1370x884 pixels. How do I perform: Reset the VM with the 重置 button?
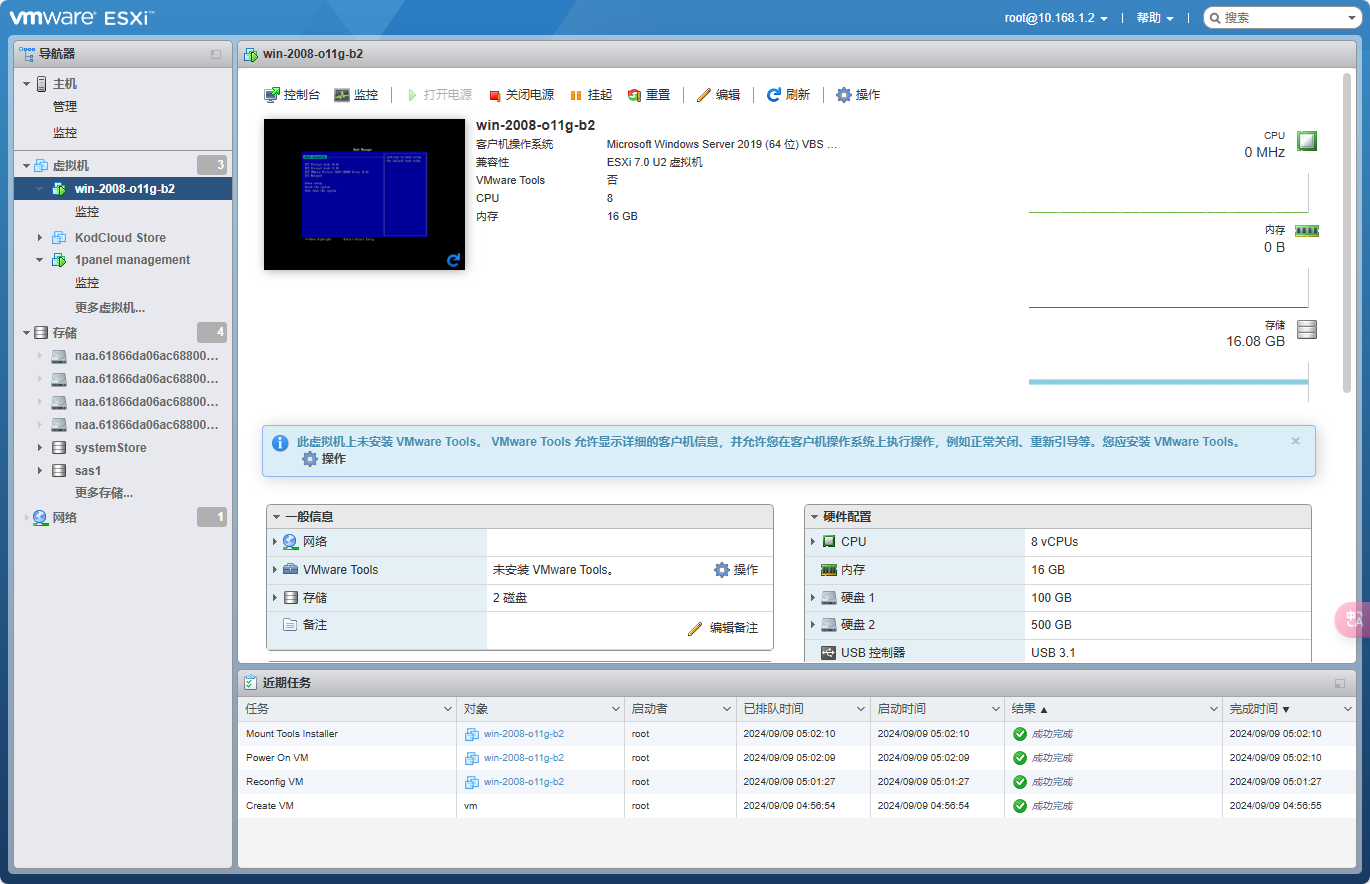click(649, 95)
